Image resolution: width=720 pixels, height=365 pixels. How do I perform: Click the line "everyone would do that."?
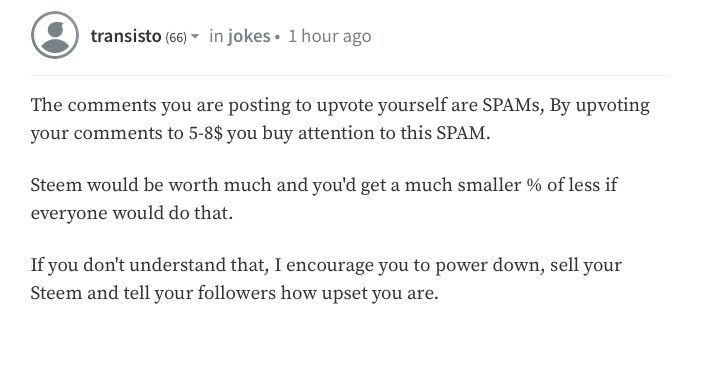(x=132, y=213)
